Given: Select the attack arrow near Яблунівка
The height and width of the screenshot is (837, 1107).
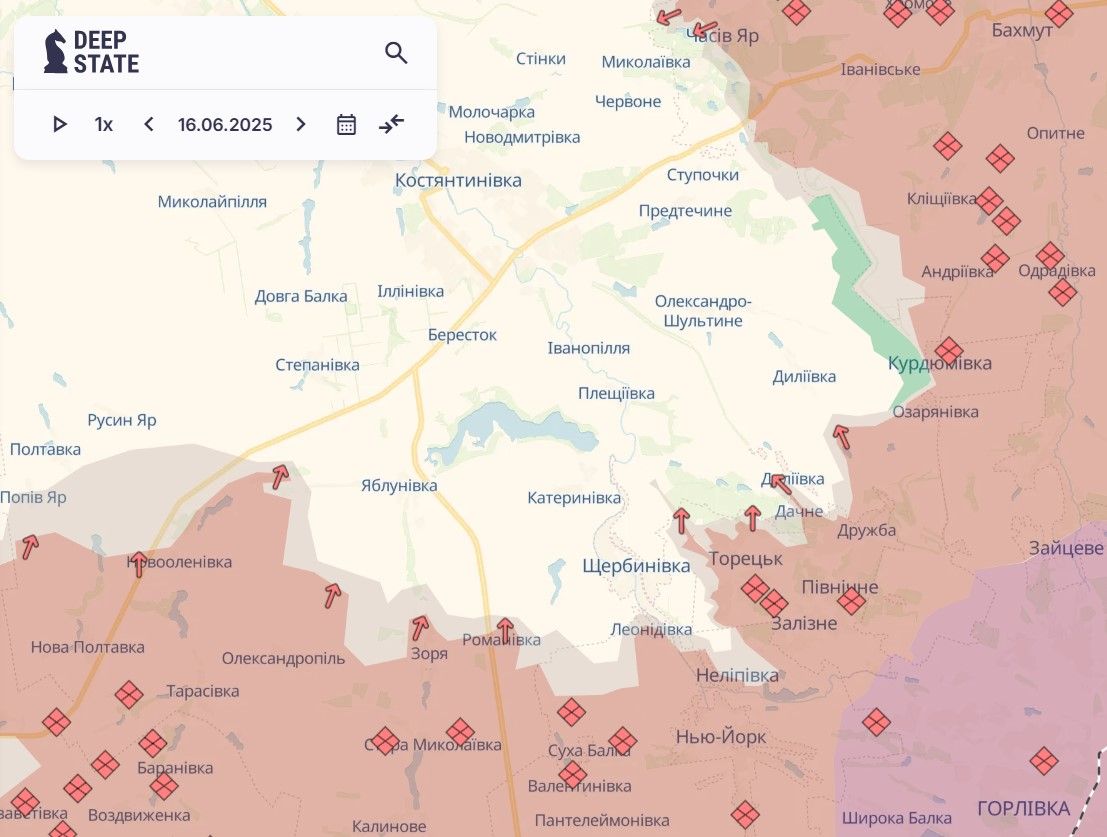Looking at the screenshot, I should point(280,477).
